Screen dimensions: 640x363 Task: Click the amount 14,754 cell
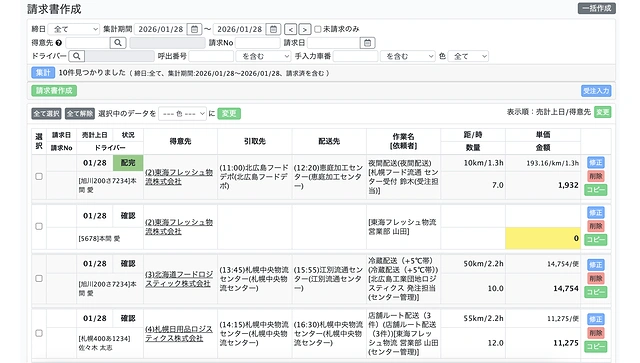pyautogui.click(x=543, y=288)
